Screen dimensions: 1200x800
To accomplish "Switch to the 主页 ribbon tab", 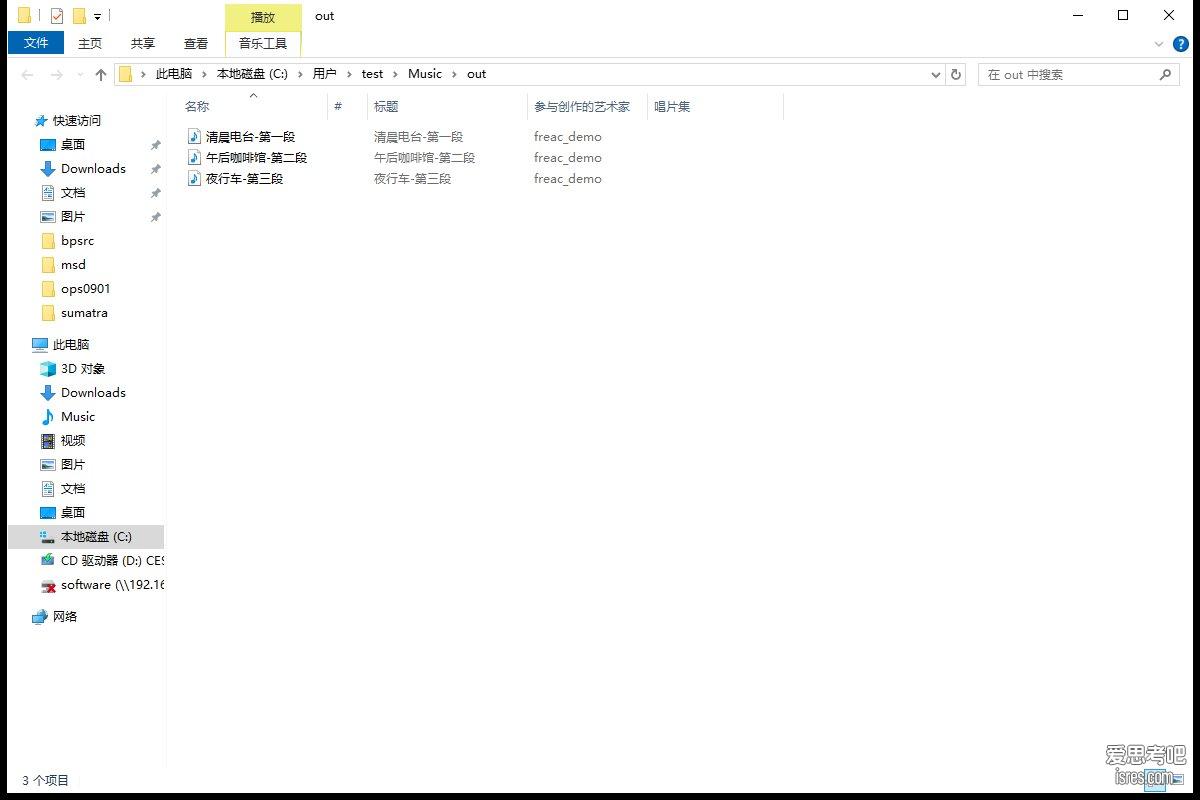I will 90,43.
